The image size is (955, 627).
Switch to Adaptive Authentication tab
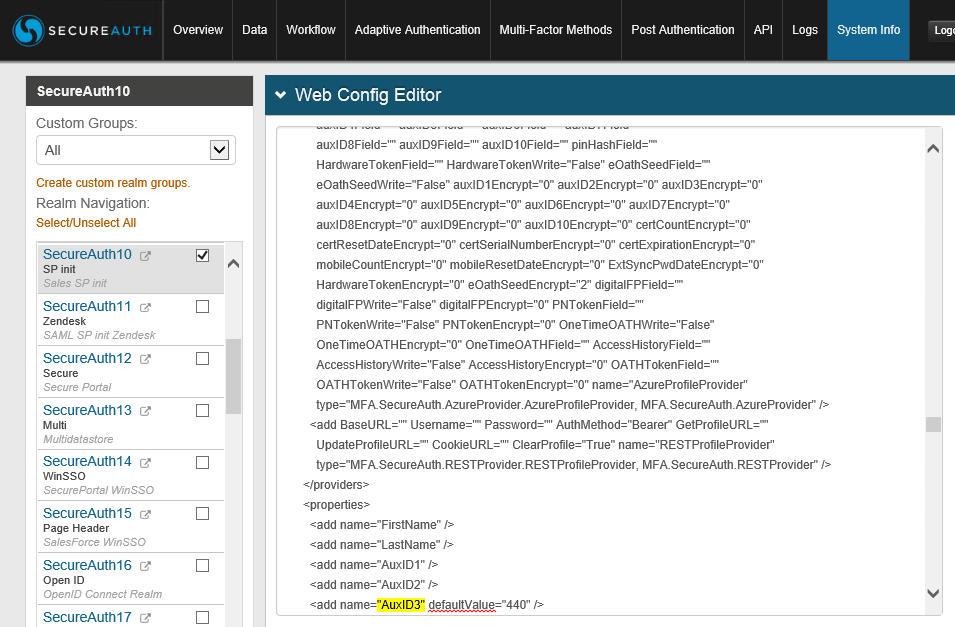417,30
